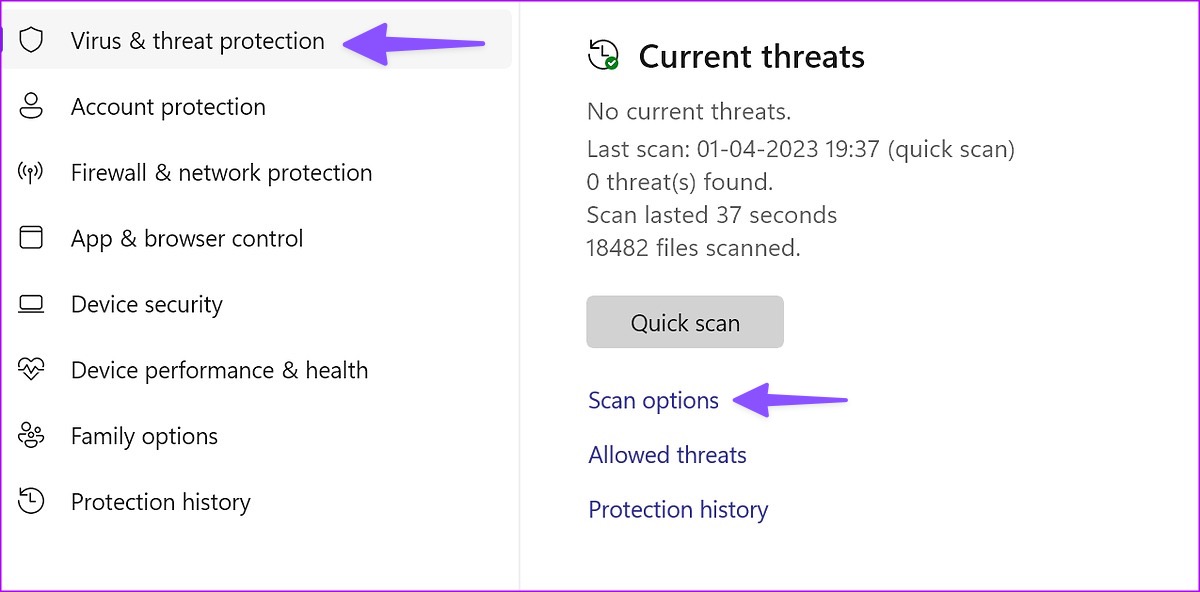This screenshot has width=1200, height=592.
Task: Click the Current threats clock-check icon
Action: (604, 55)
